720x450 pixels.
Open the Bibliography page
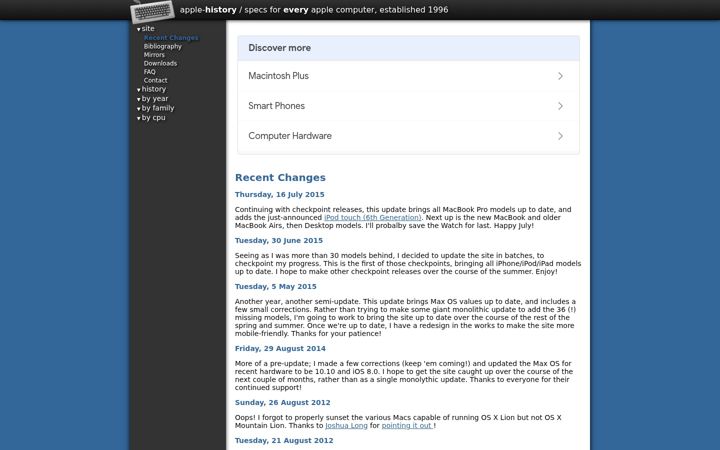163,46
